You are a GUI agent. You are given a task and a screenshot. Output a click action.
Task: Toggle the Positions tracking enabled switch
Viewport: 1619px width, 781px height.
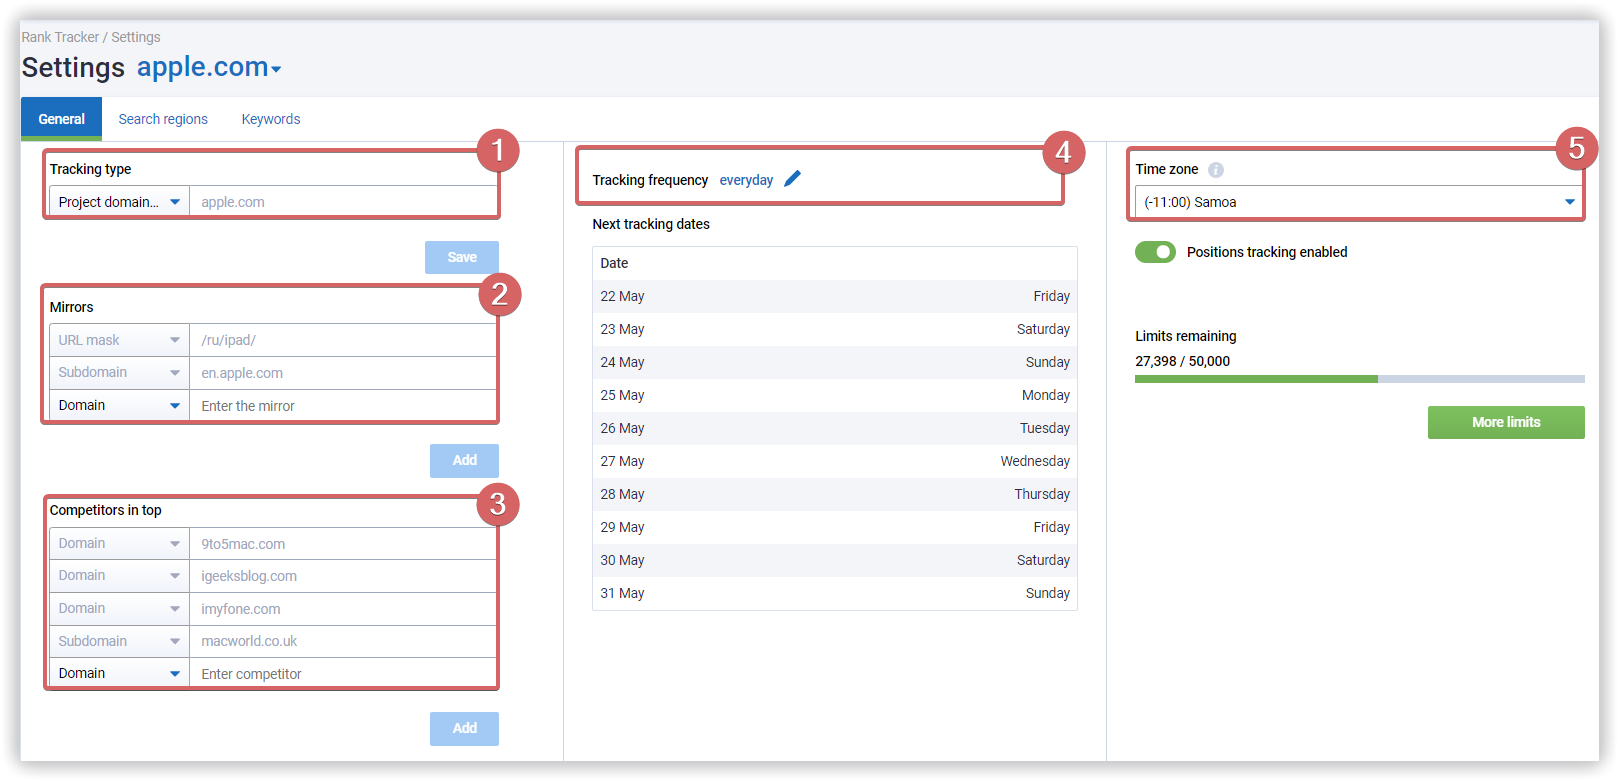pyautogui.click(x=1155, y=252)
